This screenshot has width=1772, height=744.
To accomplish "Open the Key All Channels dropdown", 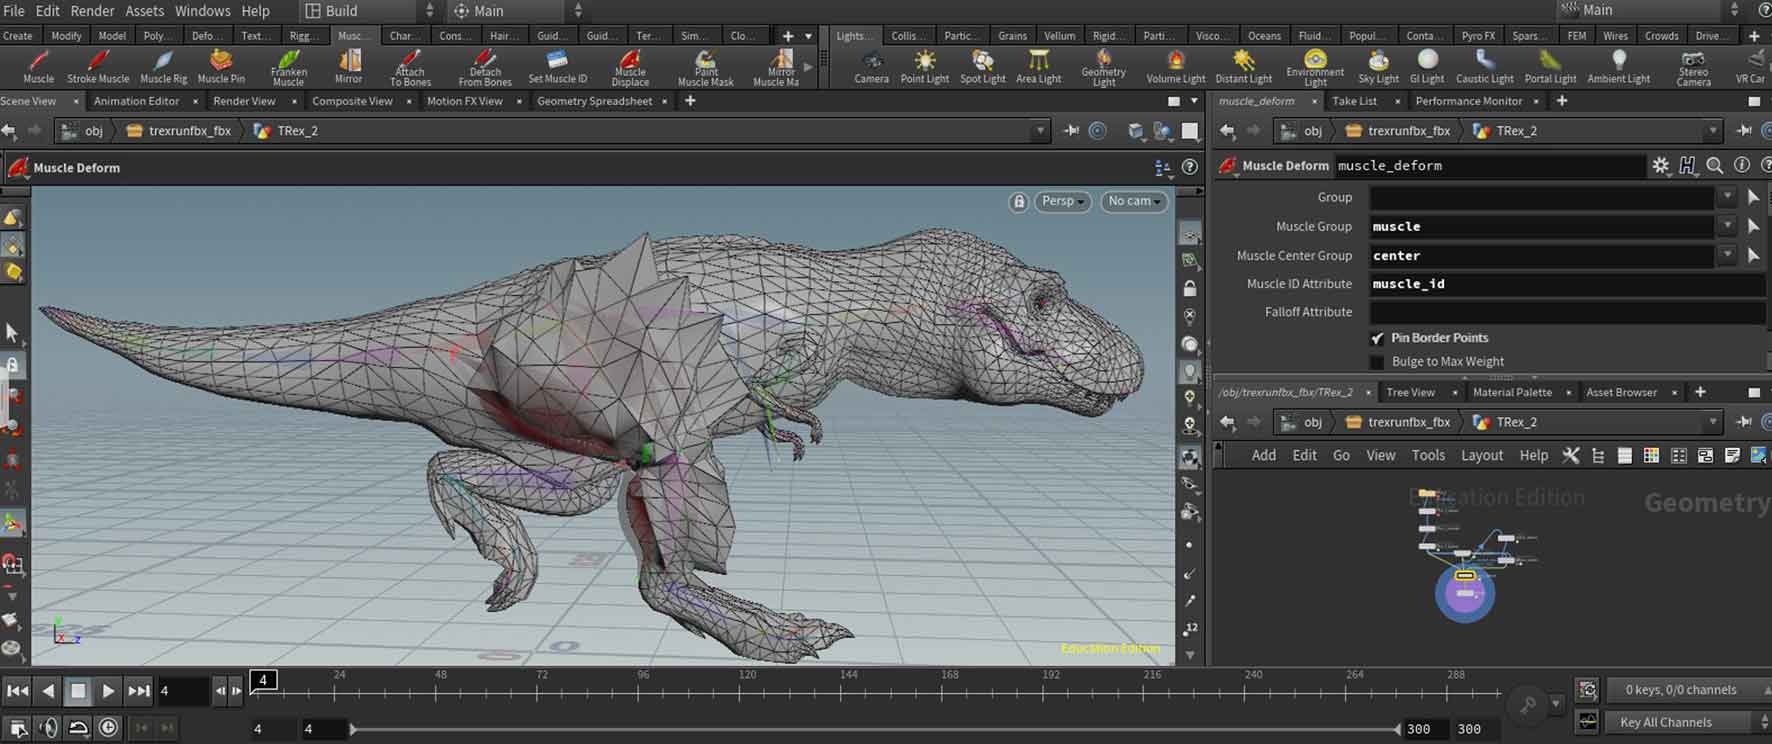I will [x=1687, y=722].
